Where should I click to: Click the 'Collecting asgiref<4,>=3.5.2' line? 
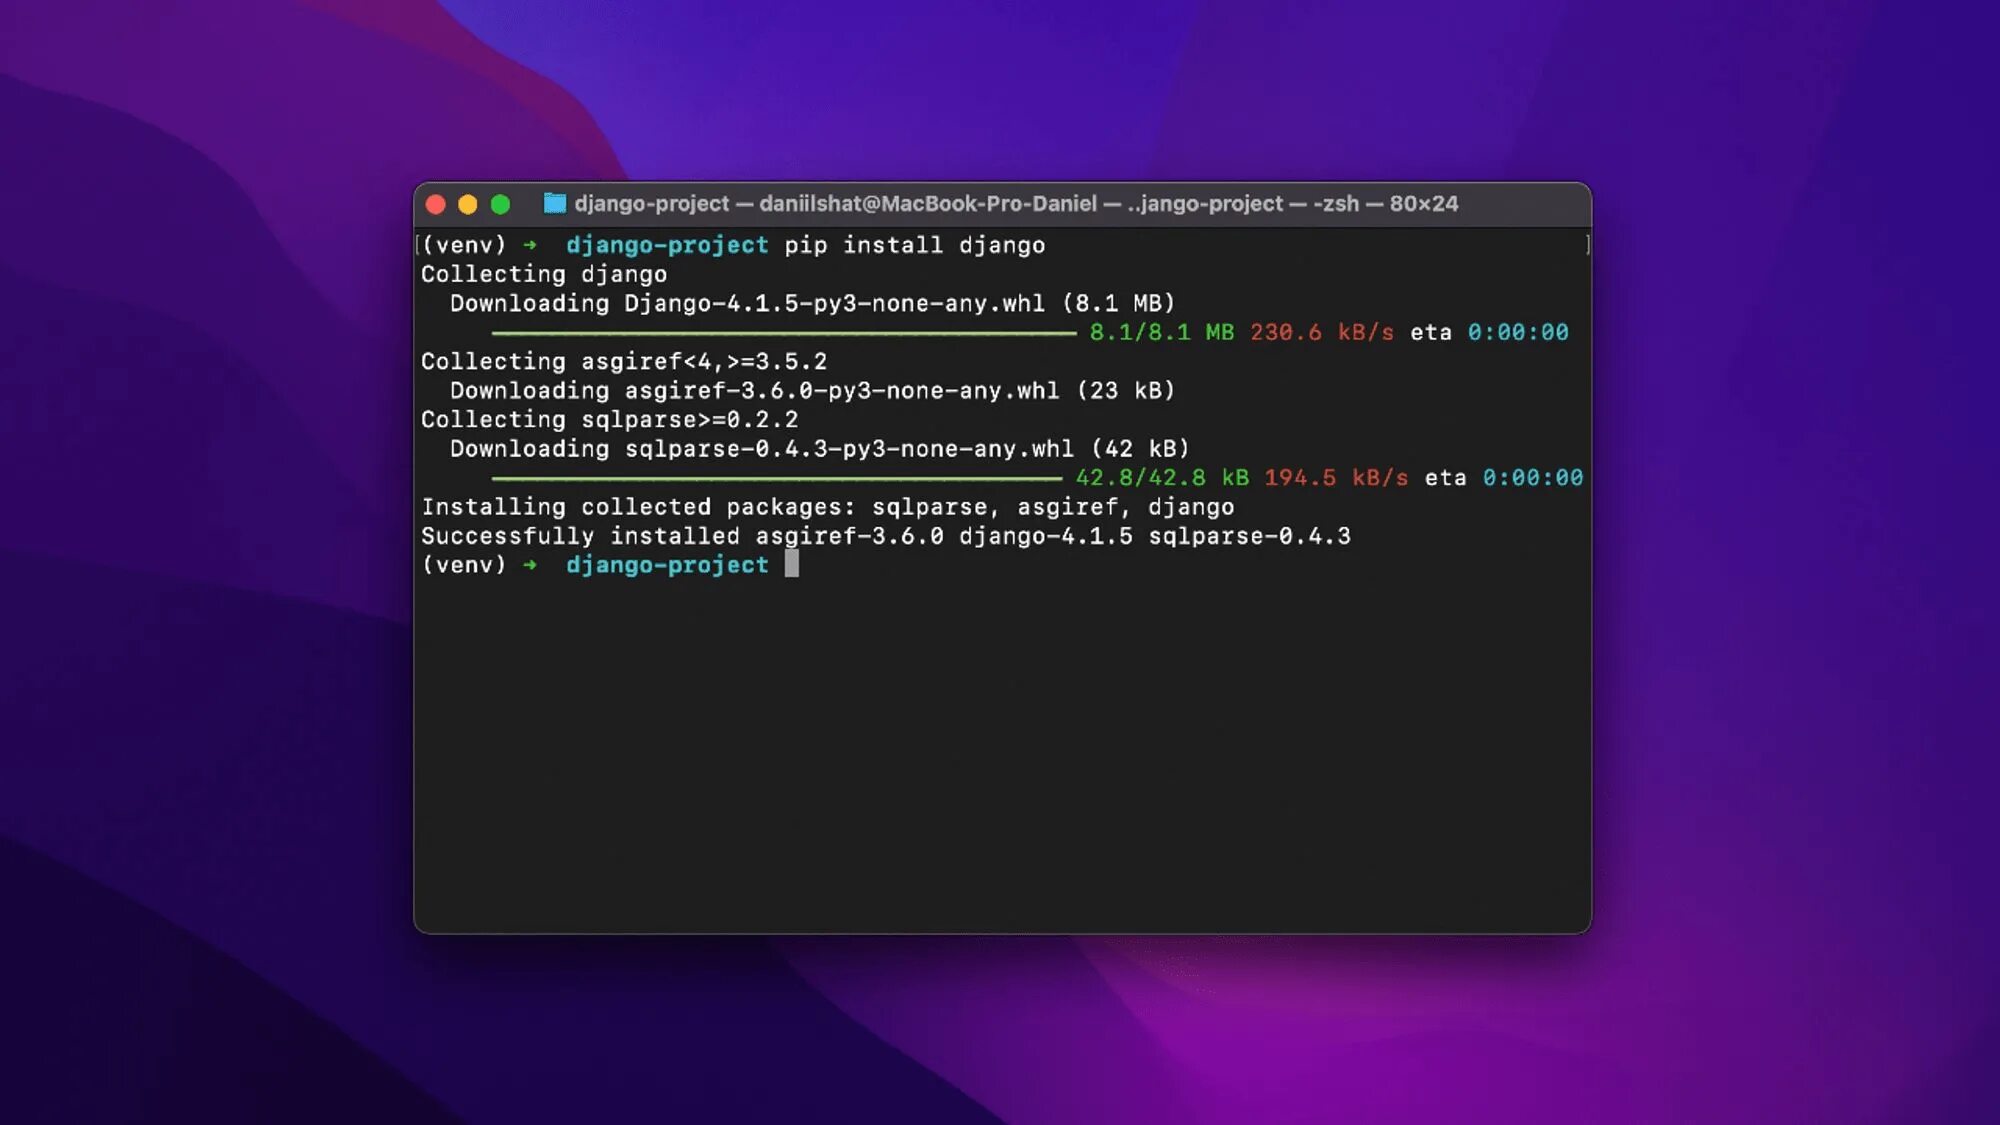(623, 361)
